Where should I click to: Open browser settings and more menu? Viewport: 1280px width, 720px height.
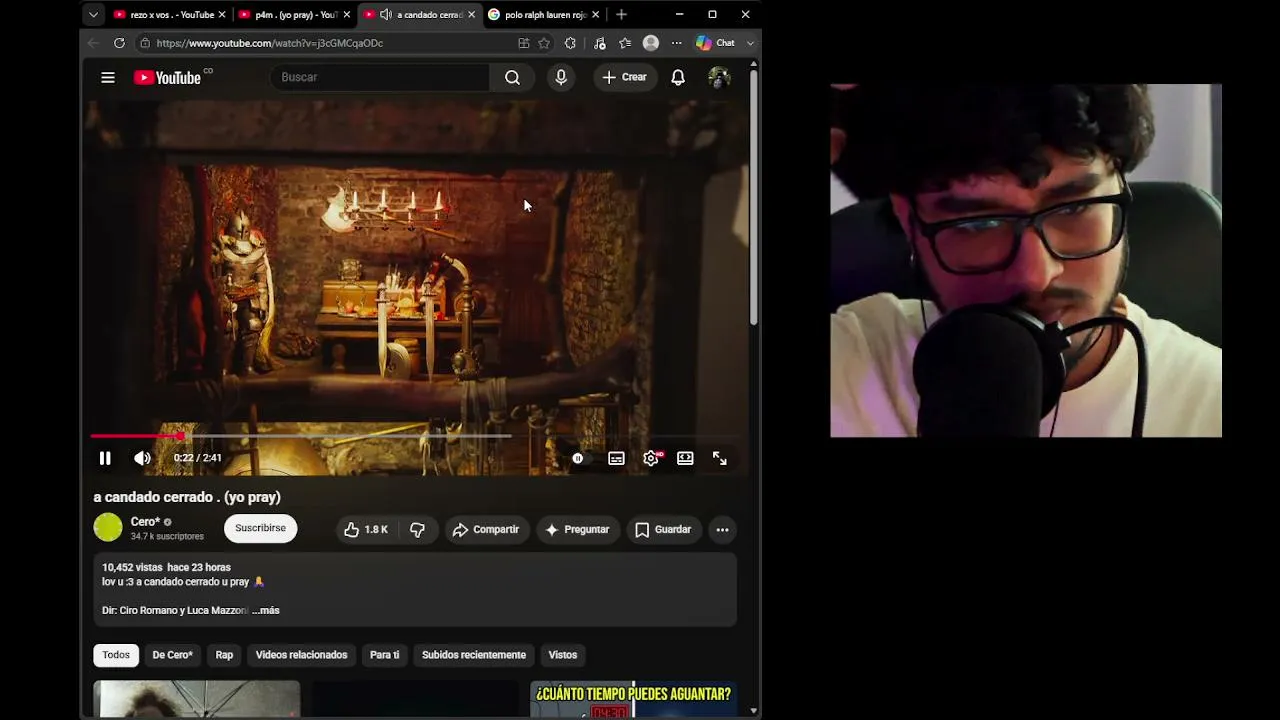(677, 43)
